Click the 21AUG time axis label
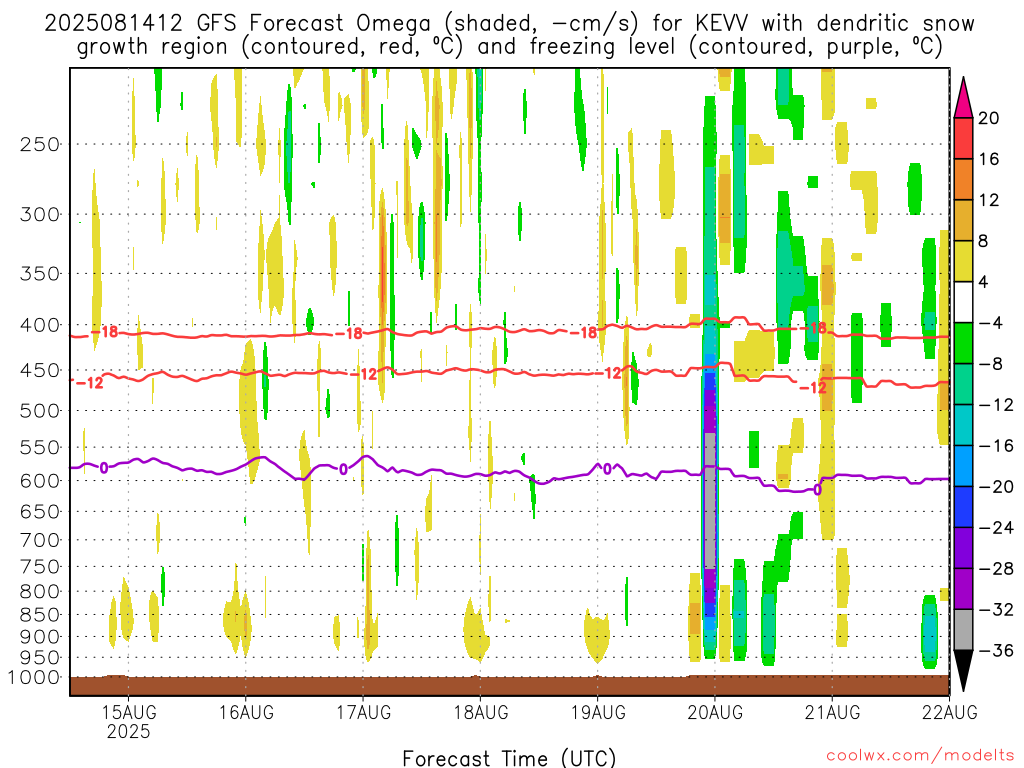1024x768 pixels. (x=832, y=712)
